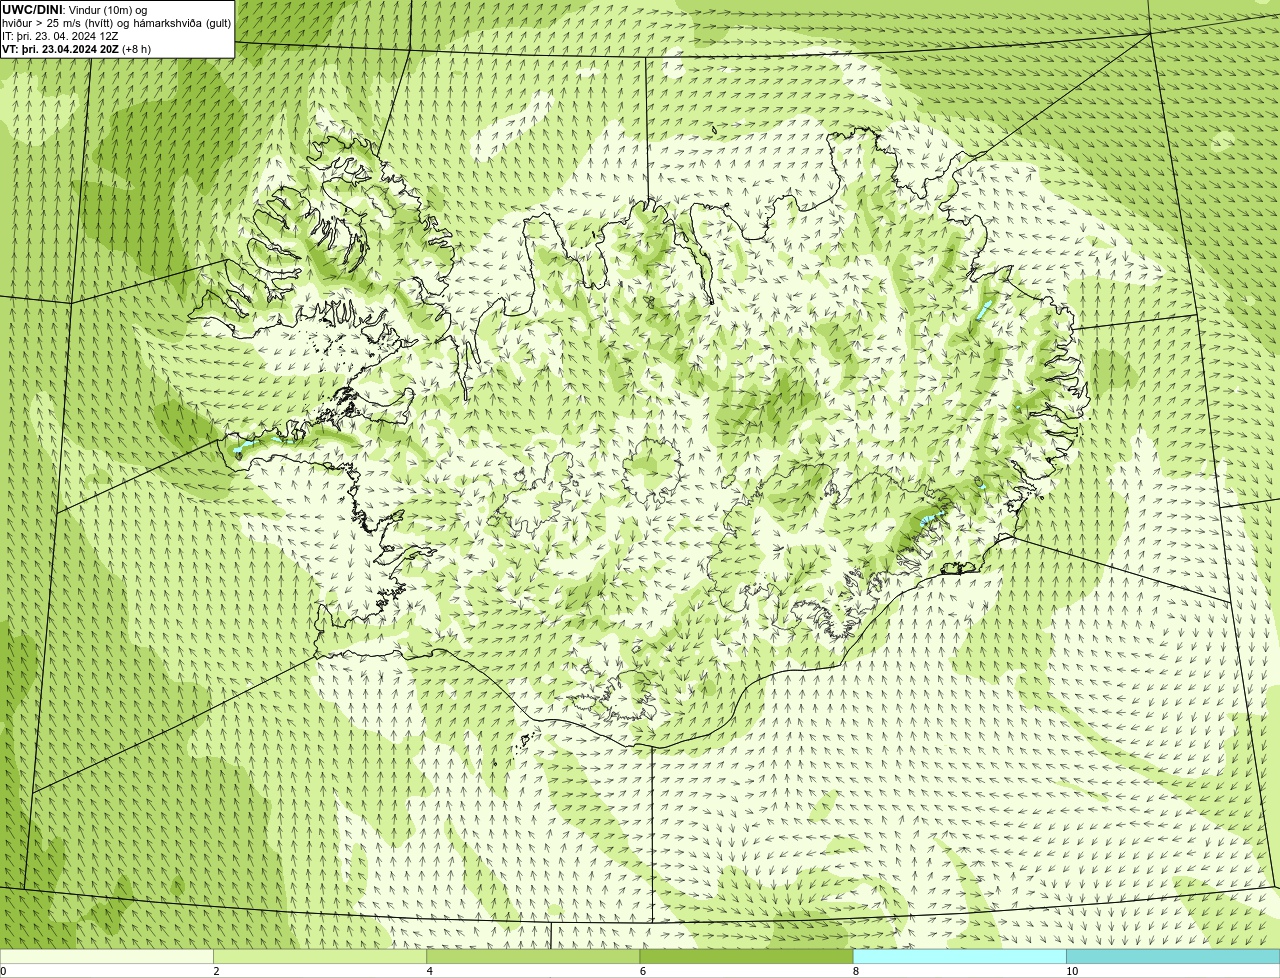Click the "6" tick label on the color scale
The image size is (1280, 978).
(x=643, y=971)
